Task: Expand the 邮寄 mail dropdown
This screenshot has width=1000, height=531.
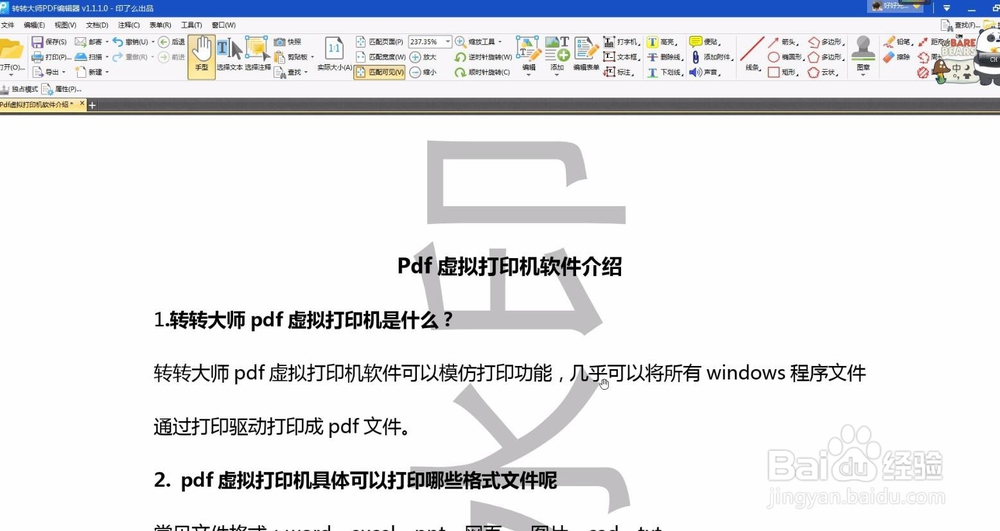Action: [107, 41]
